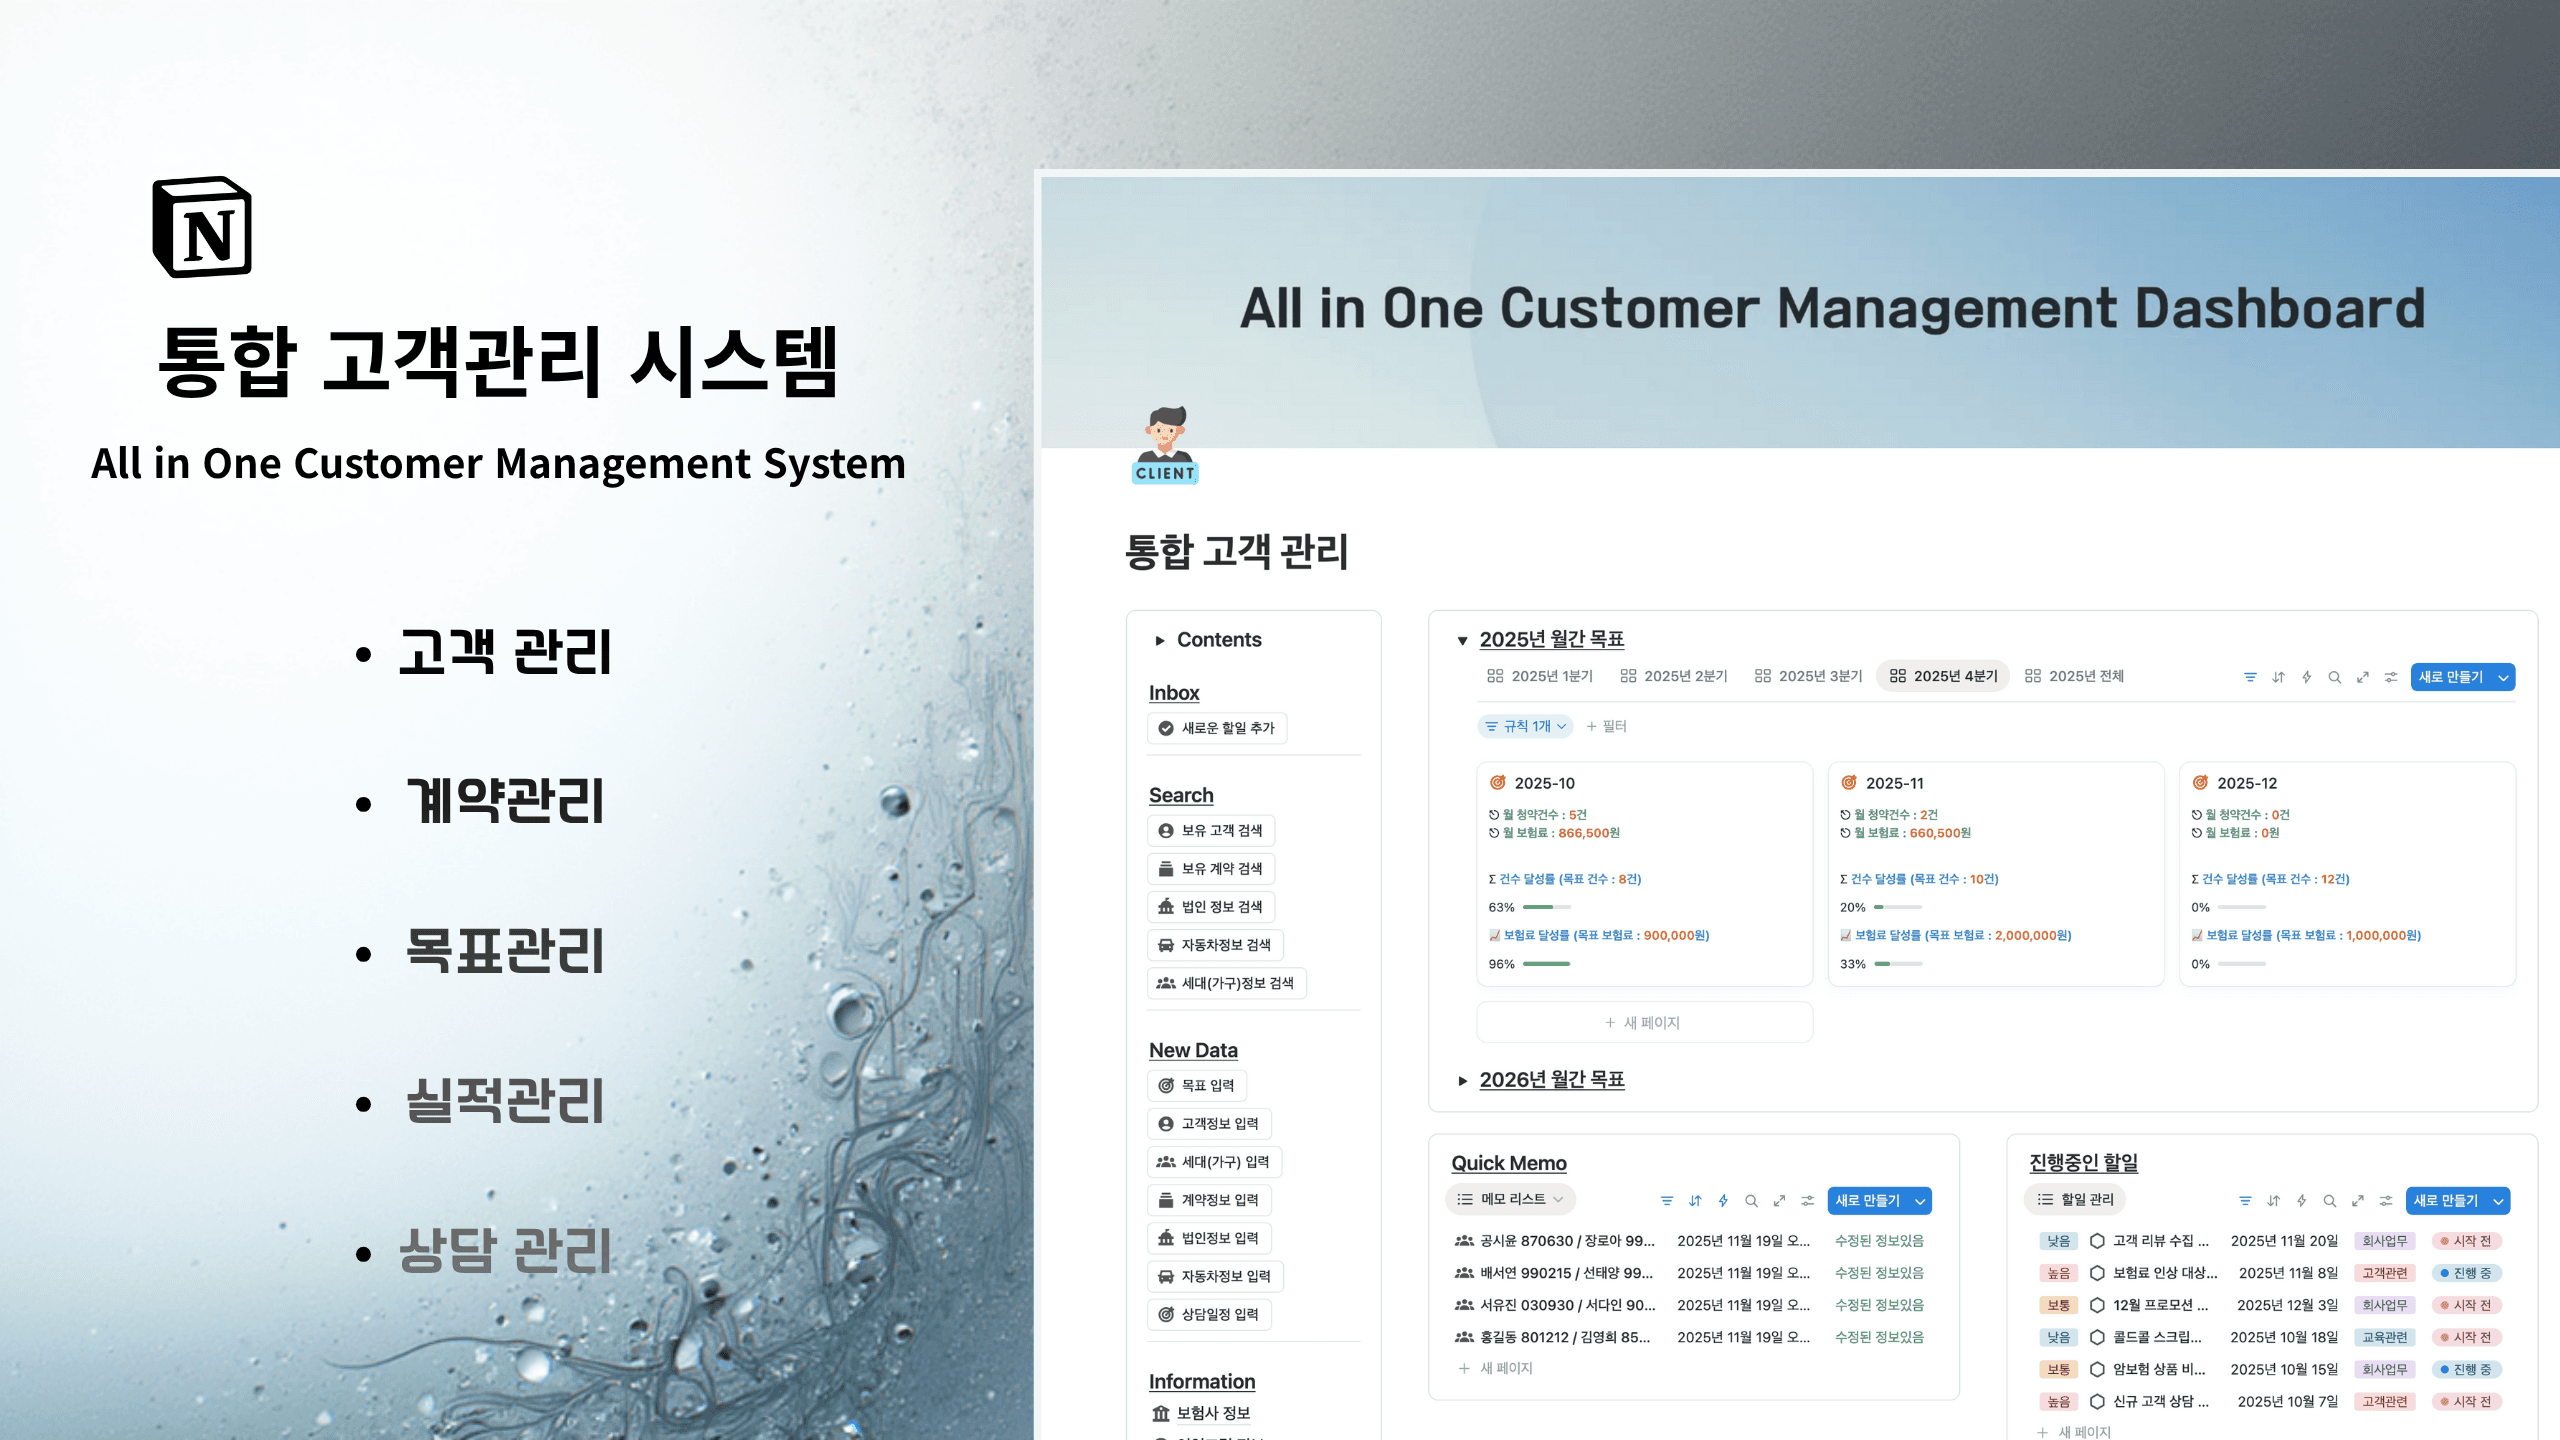The width and height of the screenshot is (2560, 1440).
Task: Click the 보유 고객 검색 button
Action: pos(1210,831)
